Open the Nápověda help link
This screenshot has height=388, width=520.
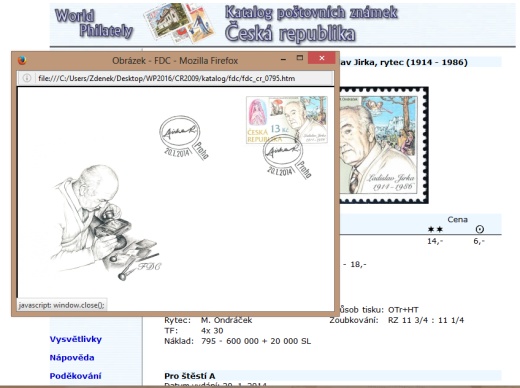click(72, 358)
